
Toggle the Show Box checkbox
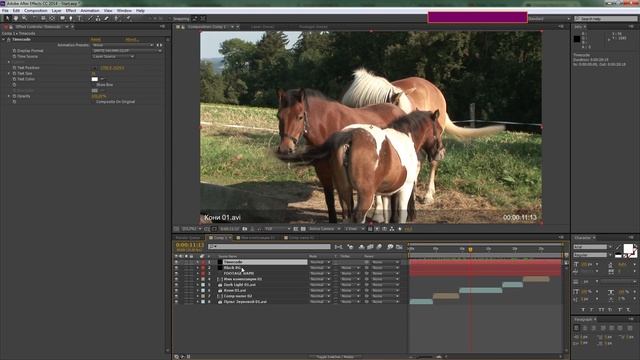(93, 85)
